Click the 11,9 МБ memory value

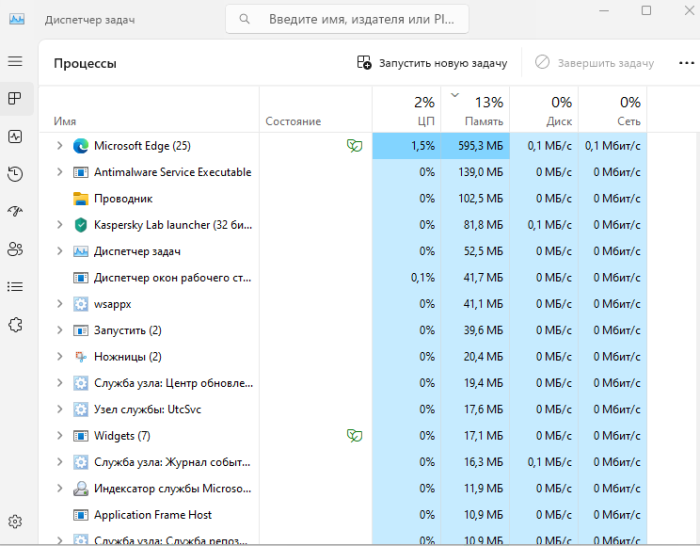pos(483,488)
